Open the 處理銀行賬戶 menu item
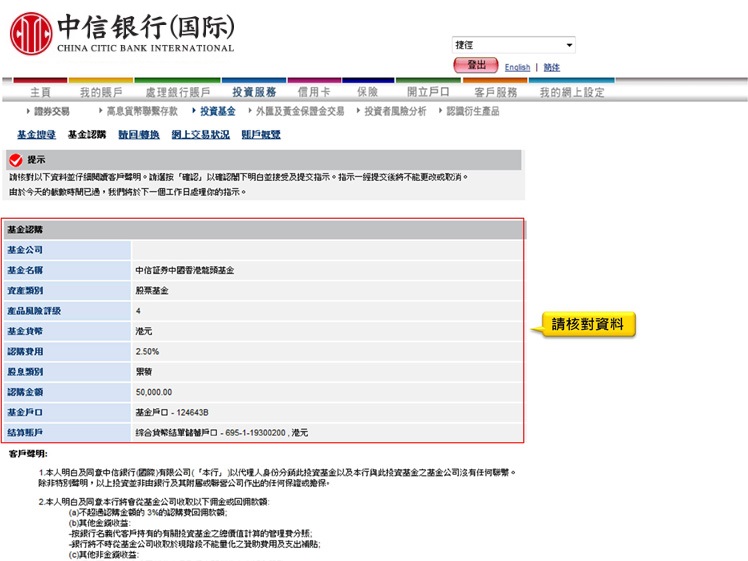This screenshot has height=561, width=748. click(178, 92)
